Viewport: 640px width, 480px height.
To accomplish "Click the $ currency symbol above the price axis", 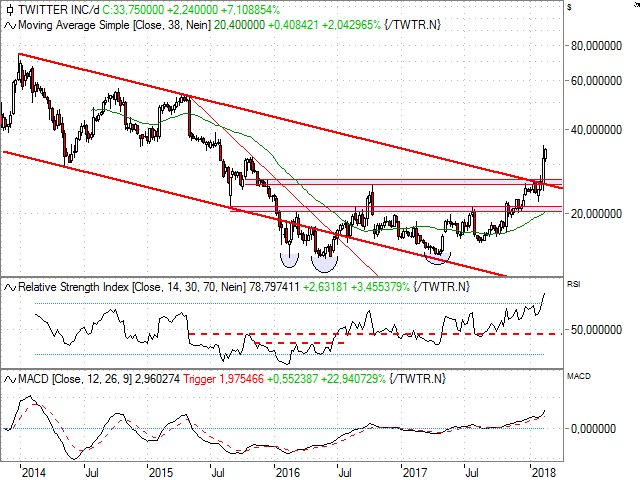I will 569,7.
